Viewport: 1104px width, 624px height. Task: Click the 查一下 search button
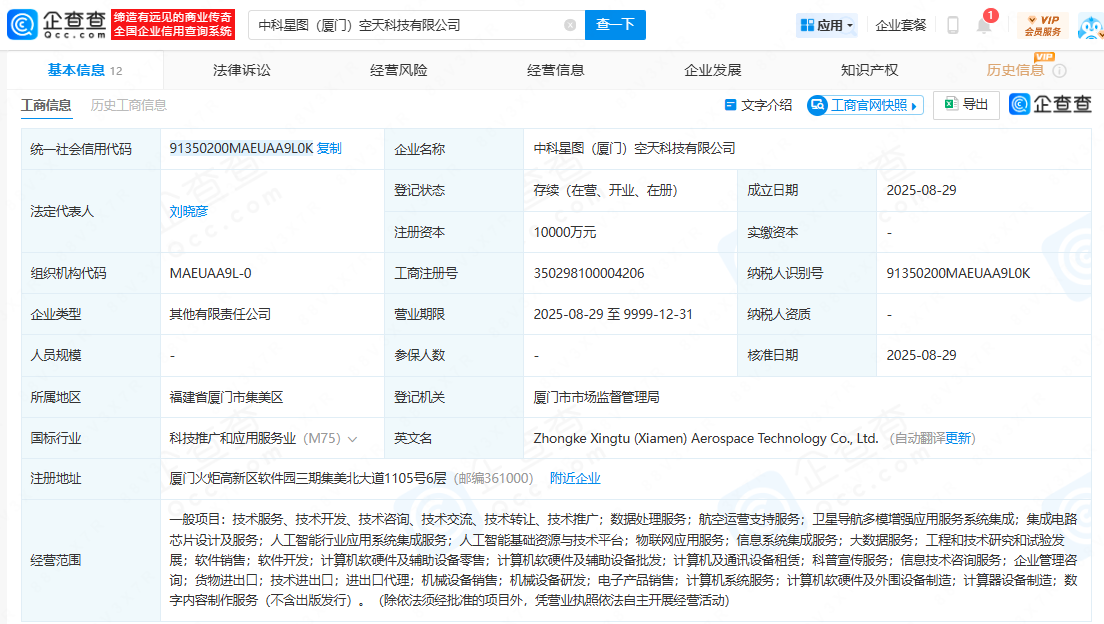615,25
